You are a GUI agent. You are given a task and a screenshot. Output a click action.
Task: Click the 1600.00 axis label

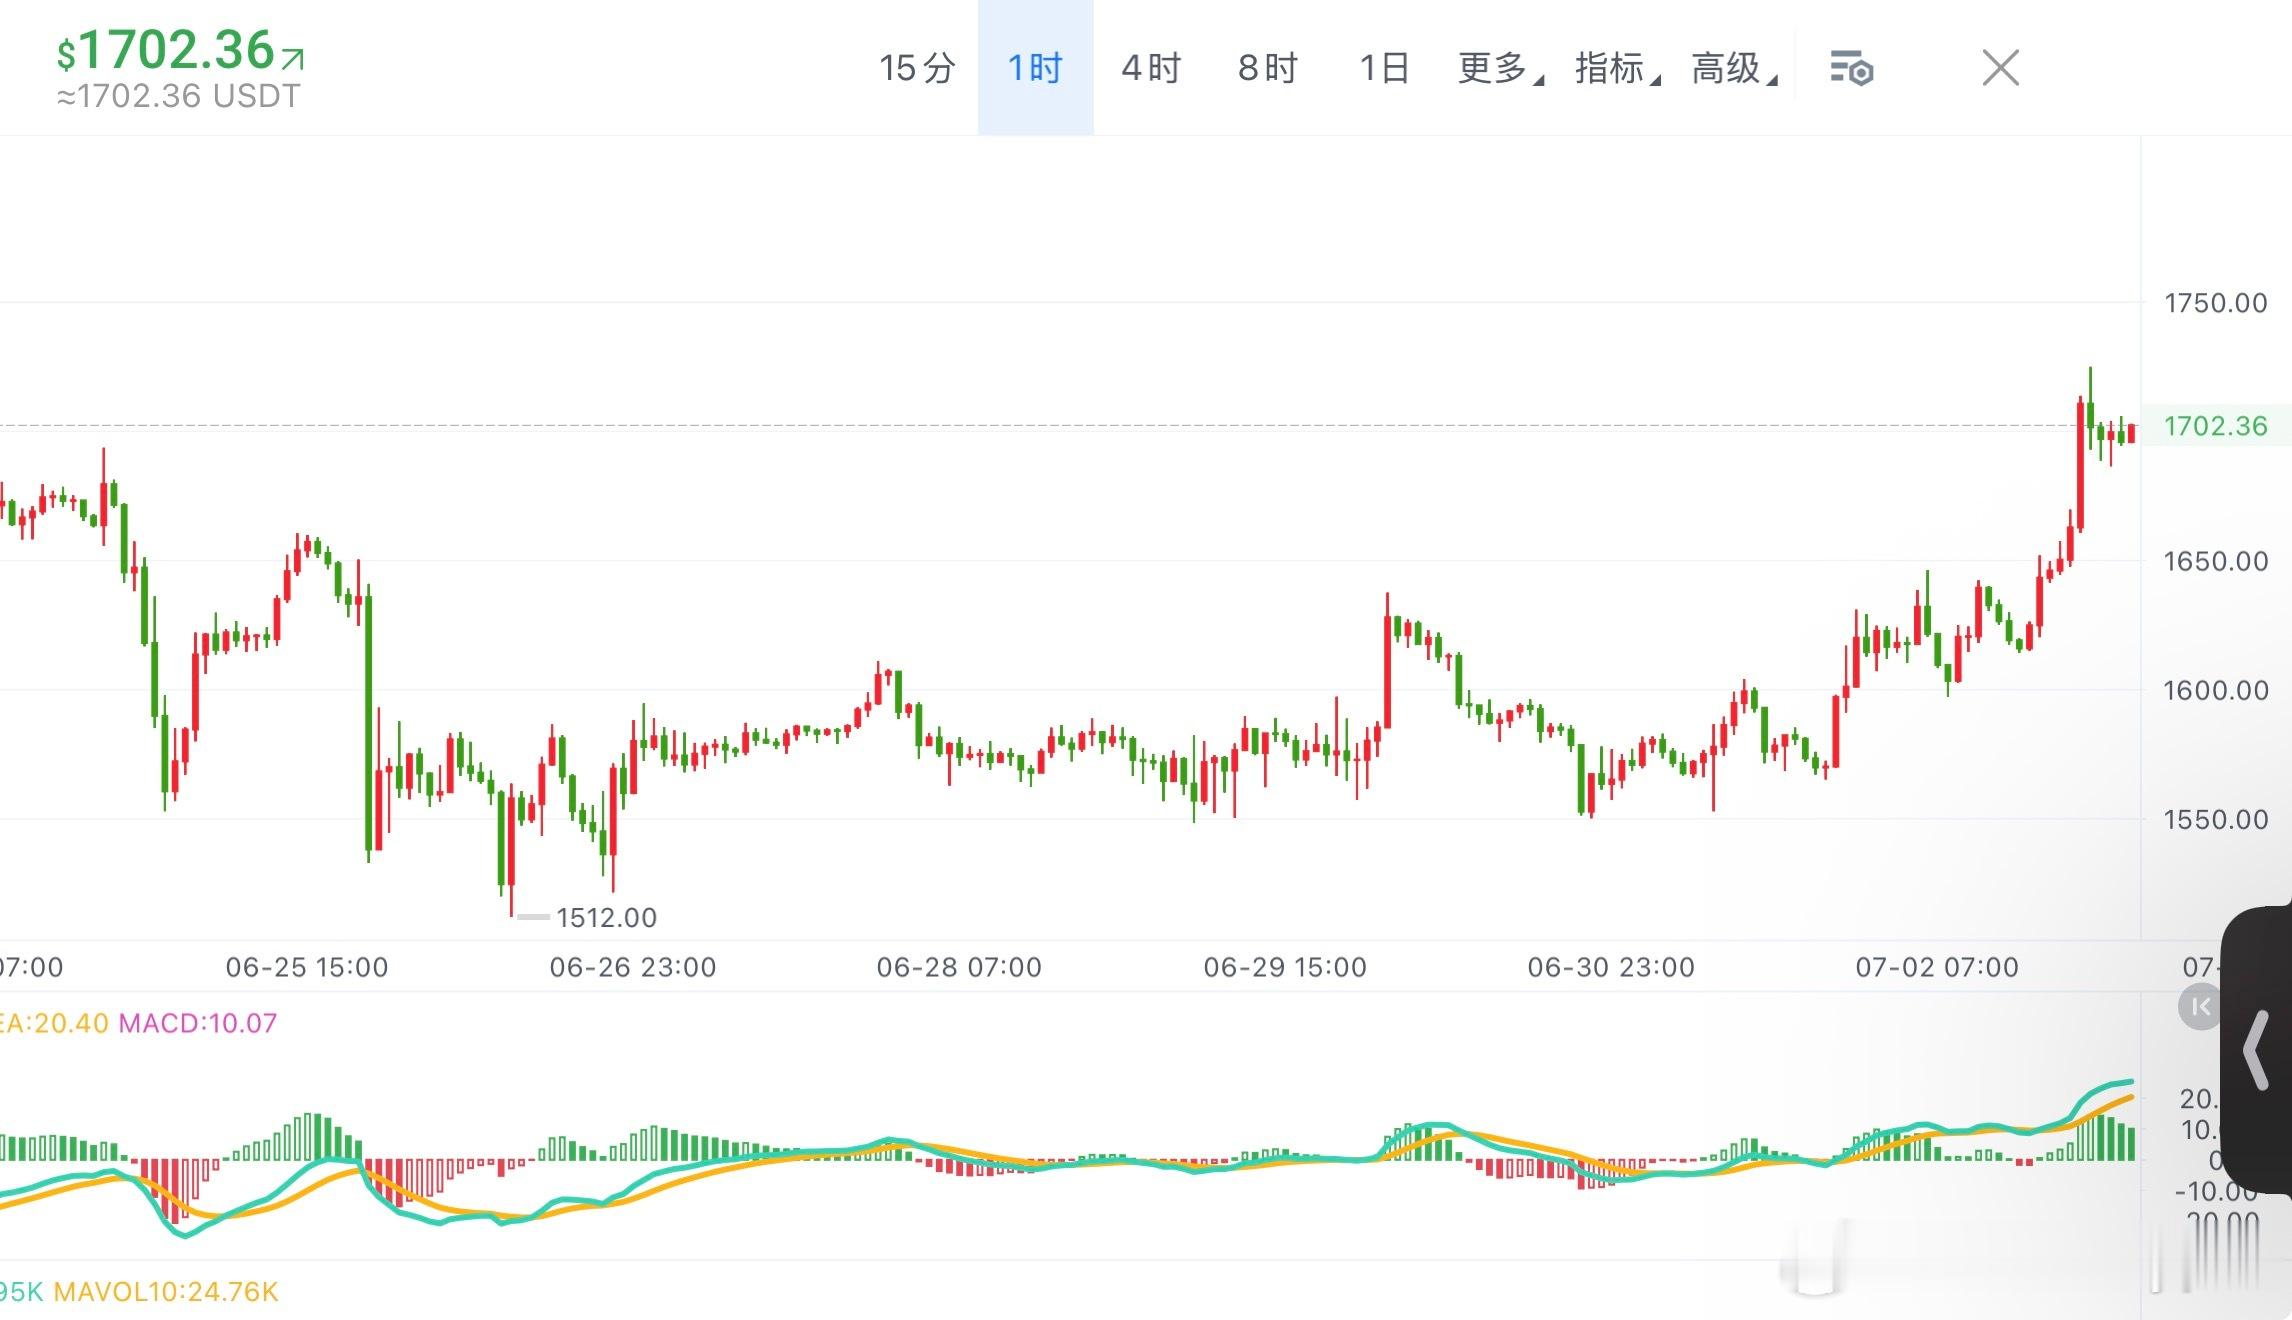point(2215,690)
